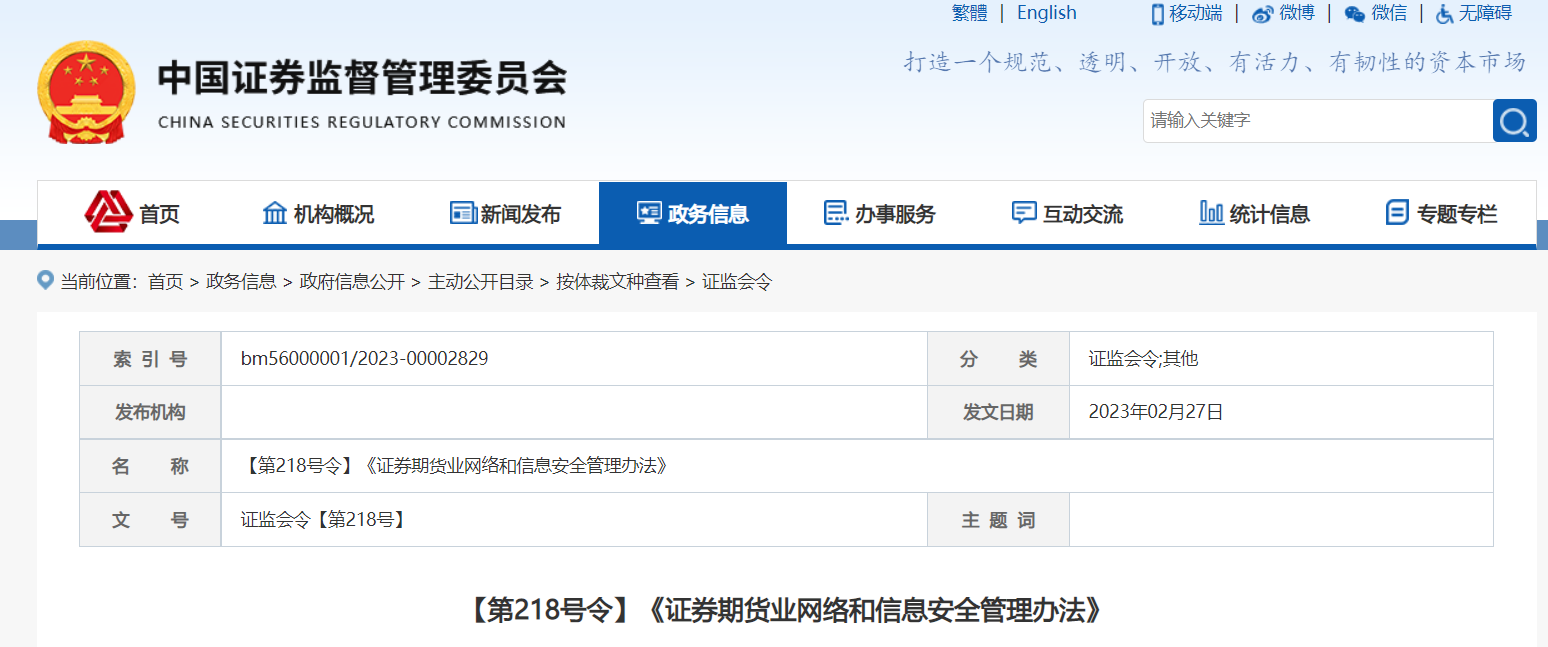Click the 主题词 label cell
This screenshot has height=647, width=1548.
(x=998, y=520)
